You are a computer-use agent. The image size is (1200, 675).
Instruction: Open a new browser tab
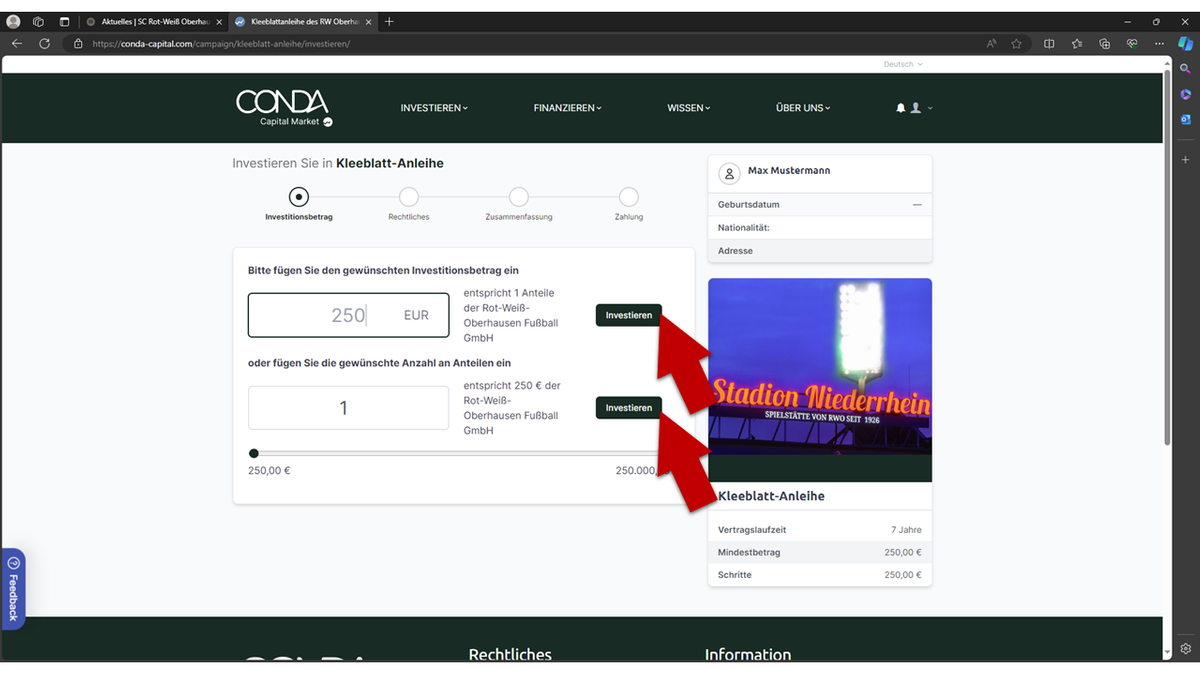click(389, 21)
